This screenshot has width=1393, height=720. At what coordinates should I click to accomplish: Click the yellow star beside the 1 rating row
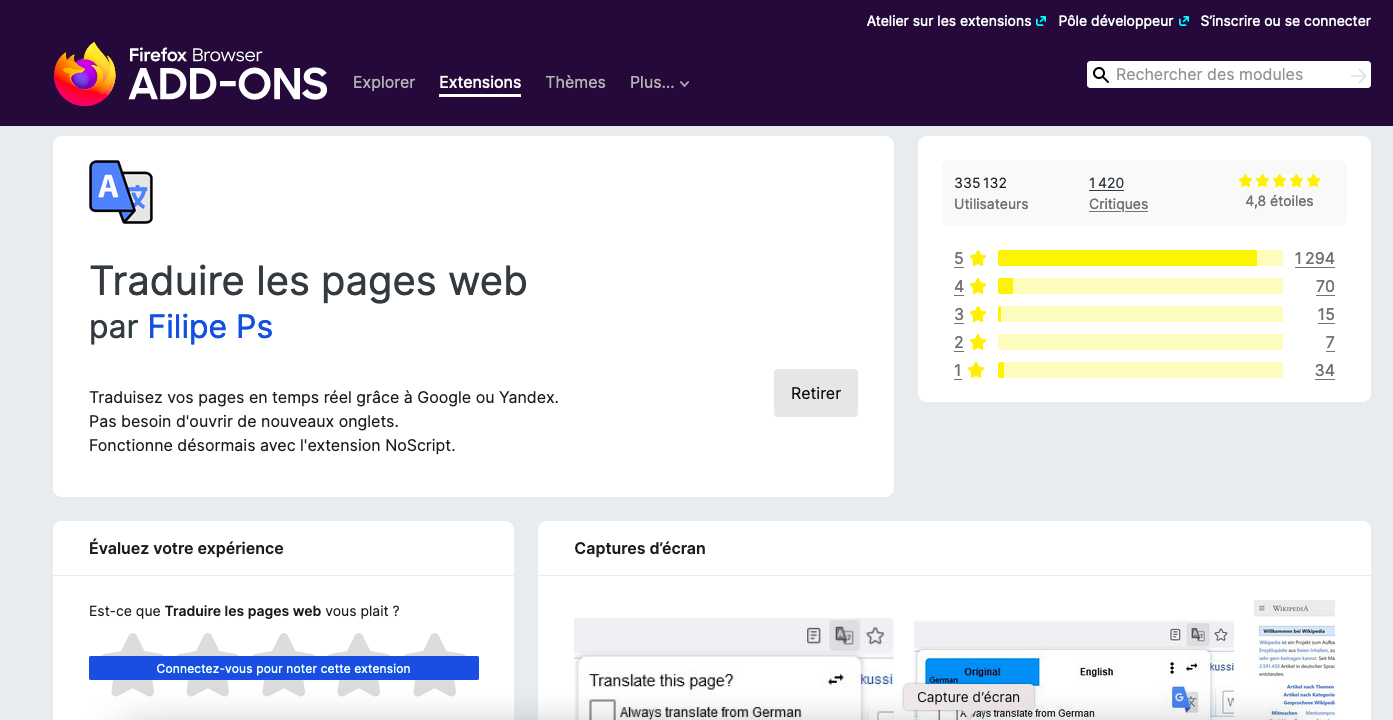tap(977, 370)
